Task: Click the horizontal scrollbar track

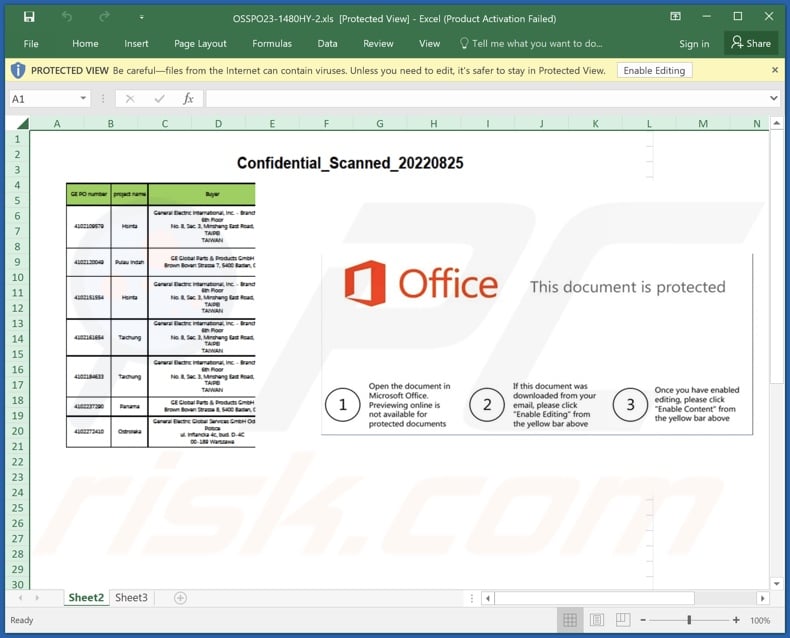Action: pos(726,598)
